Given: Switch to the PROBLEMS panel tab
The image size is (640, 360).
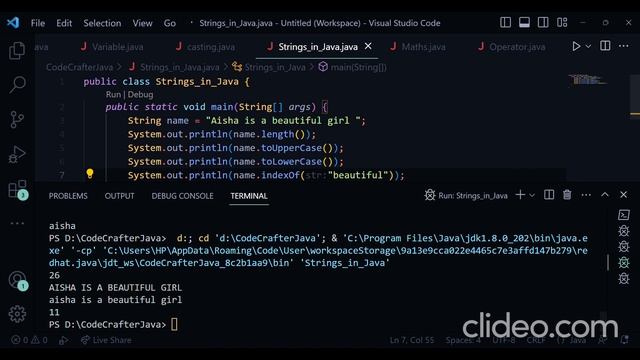Looking at the screenshot, I should 68,196.
